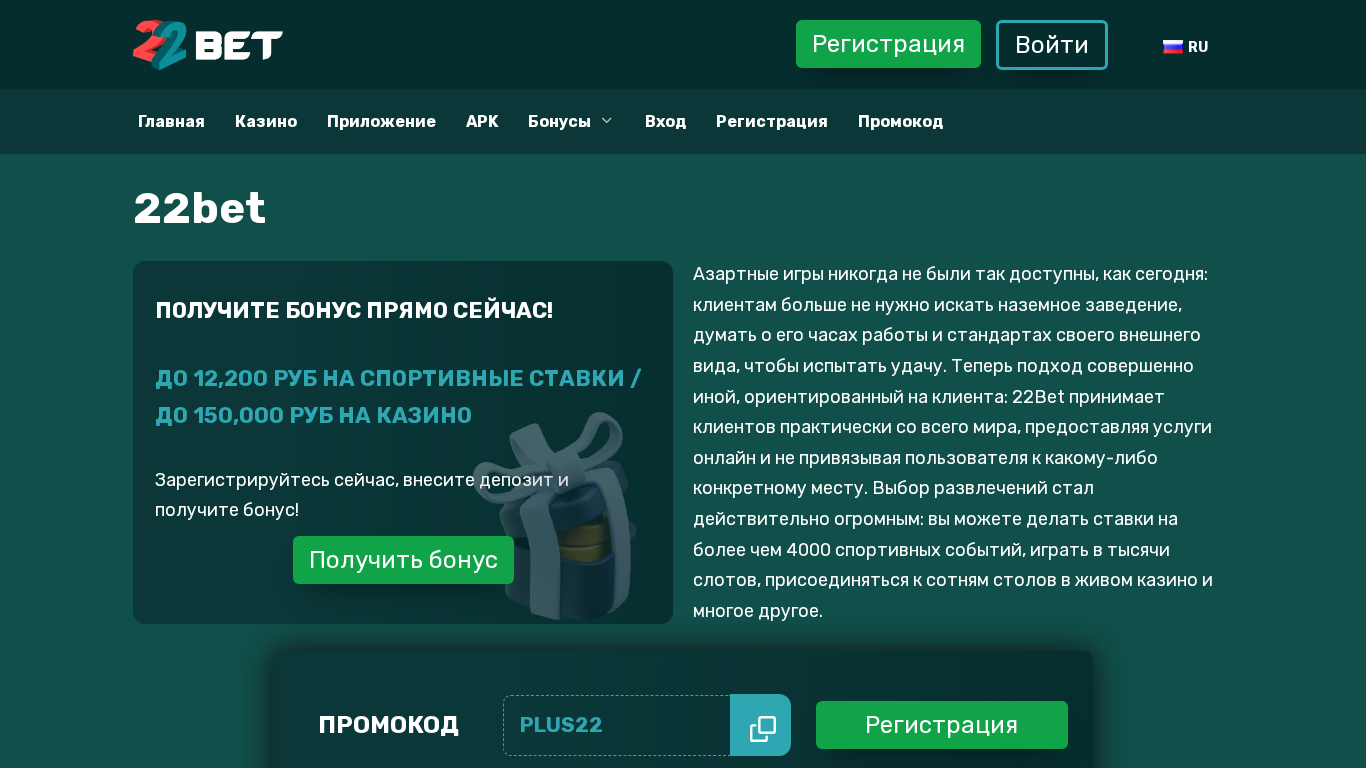Open the RU language selector
Screen dimensions: 1366x768
1186,47
